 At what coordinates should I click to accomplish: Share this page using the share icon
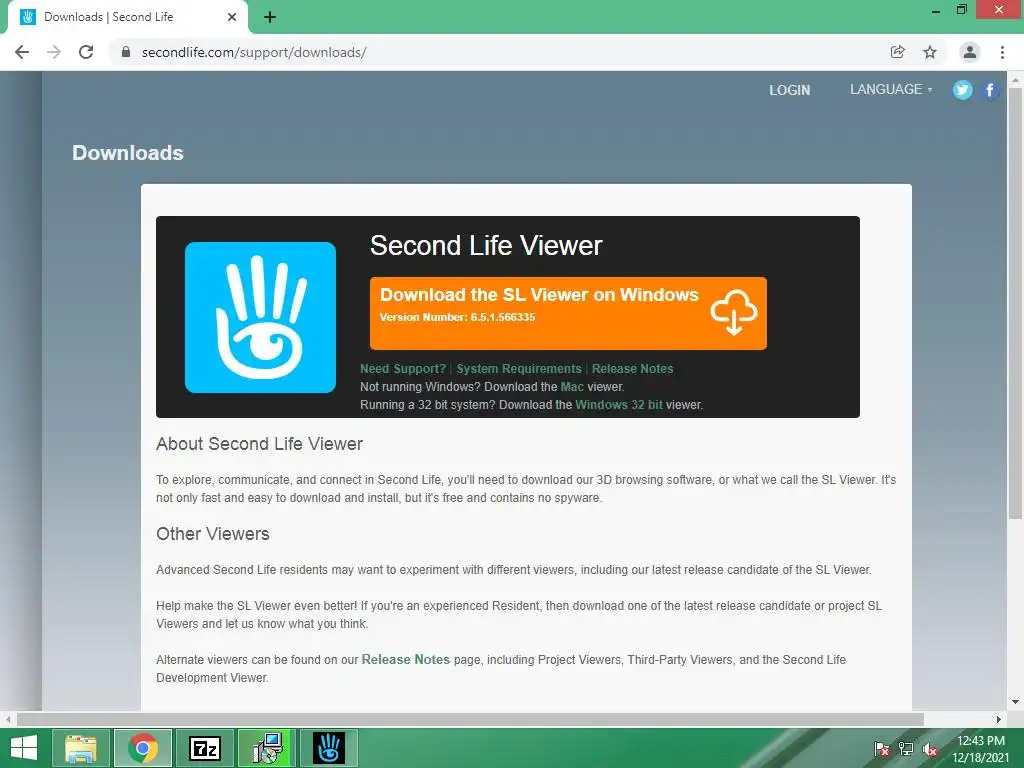pyautogui.click(x=898, y=52)
